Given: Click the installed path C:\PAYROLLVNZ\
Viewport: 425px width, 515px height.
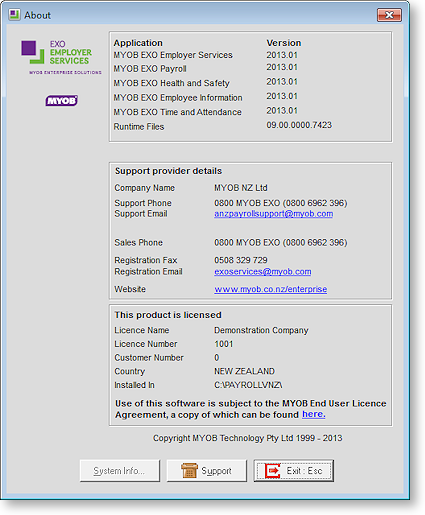Looking at the screenshot, I should (248, 385).
